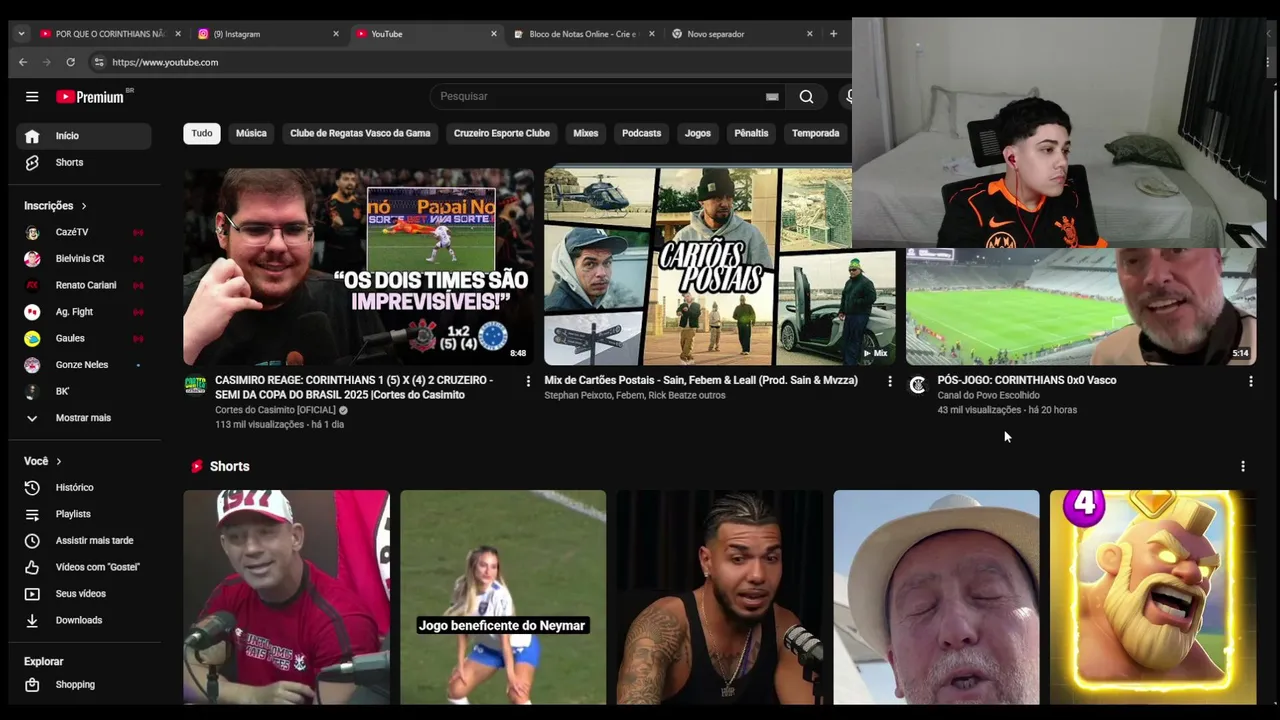Expand Inscrições section arrow
This screenshot has width=1280, height=720.
click(x=84, y=206)
